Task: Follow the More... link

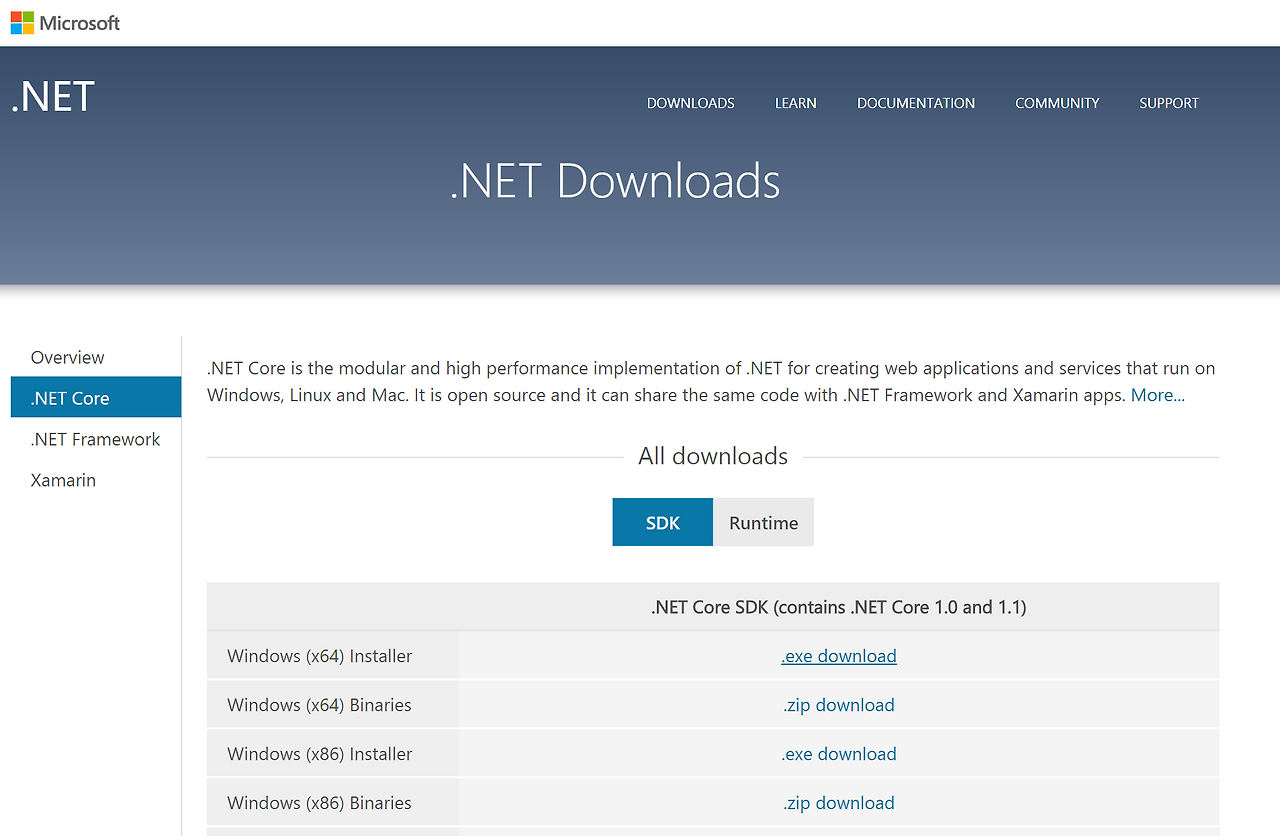Action: (x=1158, y=395)
